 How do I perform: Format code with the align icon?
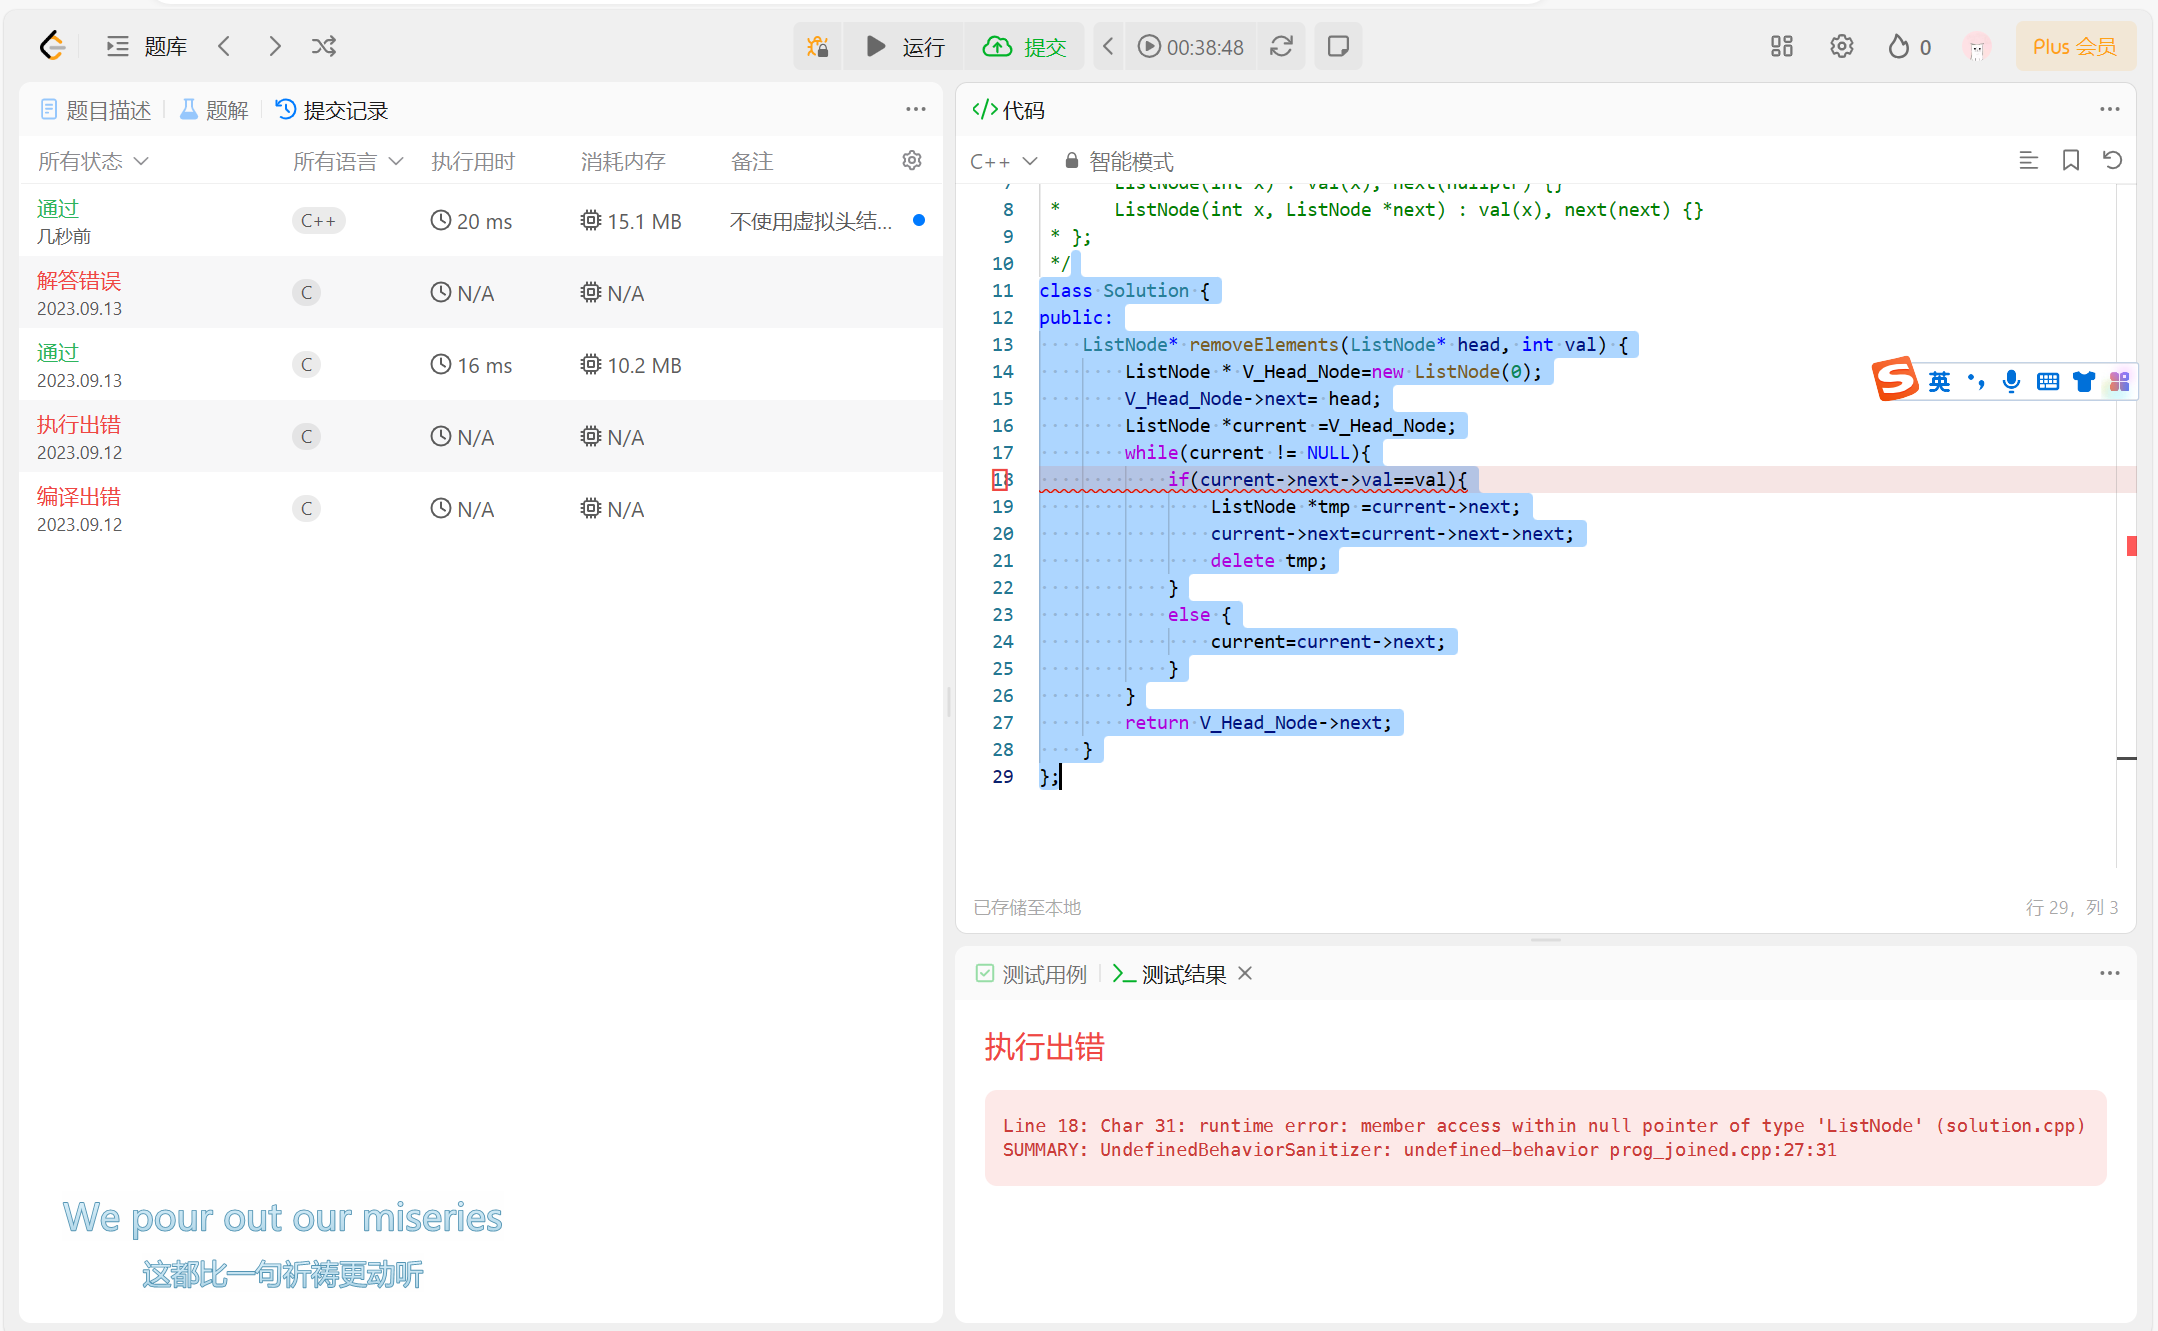click(x=2029, y=160)
